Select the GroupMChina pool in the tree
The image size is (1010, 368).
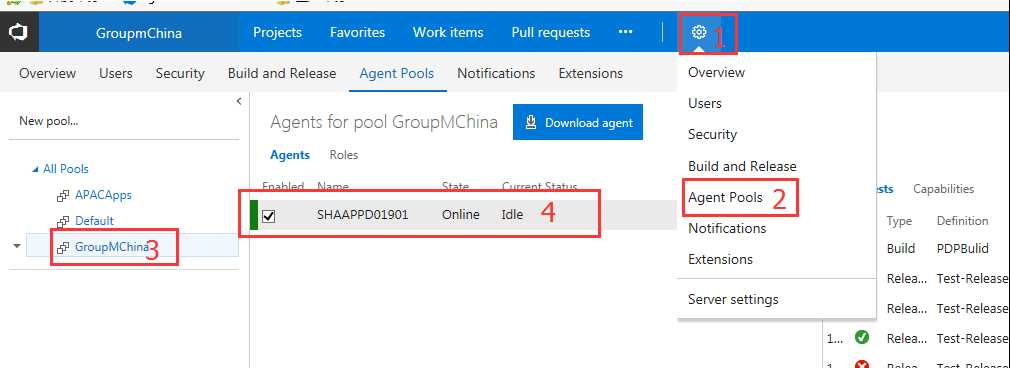111,247
